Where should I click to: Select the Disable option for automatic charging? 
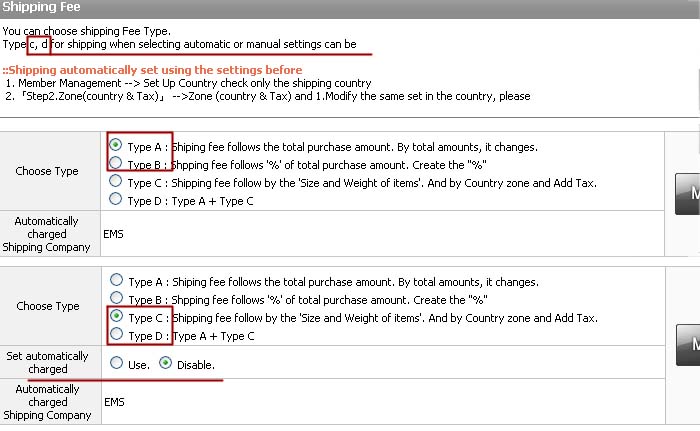(x=165, y=364)
